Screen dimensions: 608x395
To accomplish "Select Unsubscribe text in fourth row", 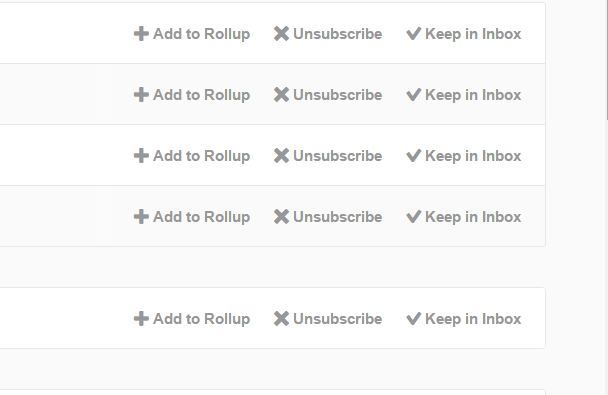I will (x=337, y=217).
